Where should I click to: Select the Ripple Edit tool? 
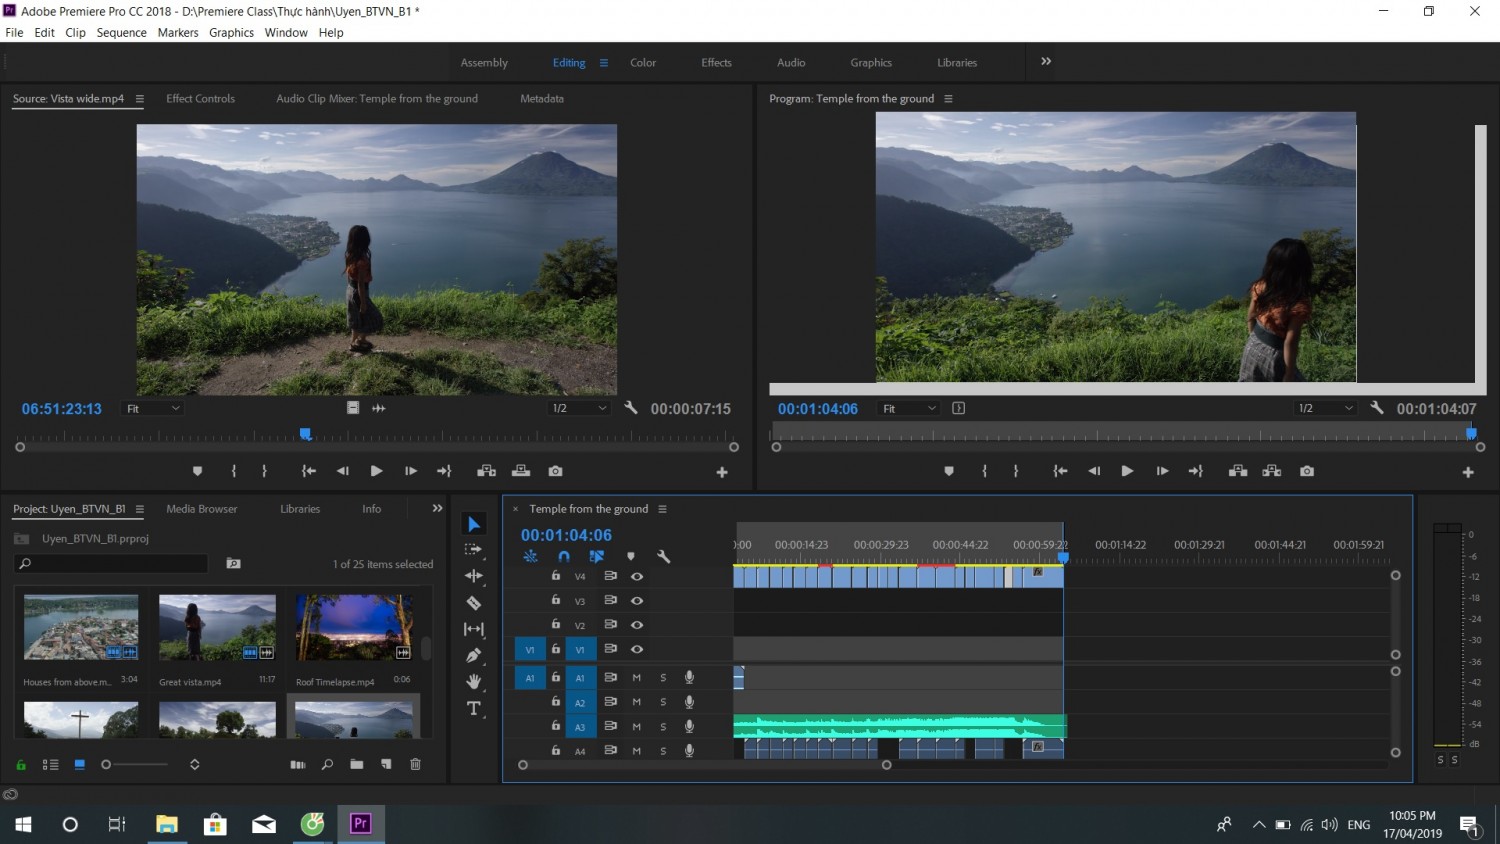474,576
